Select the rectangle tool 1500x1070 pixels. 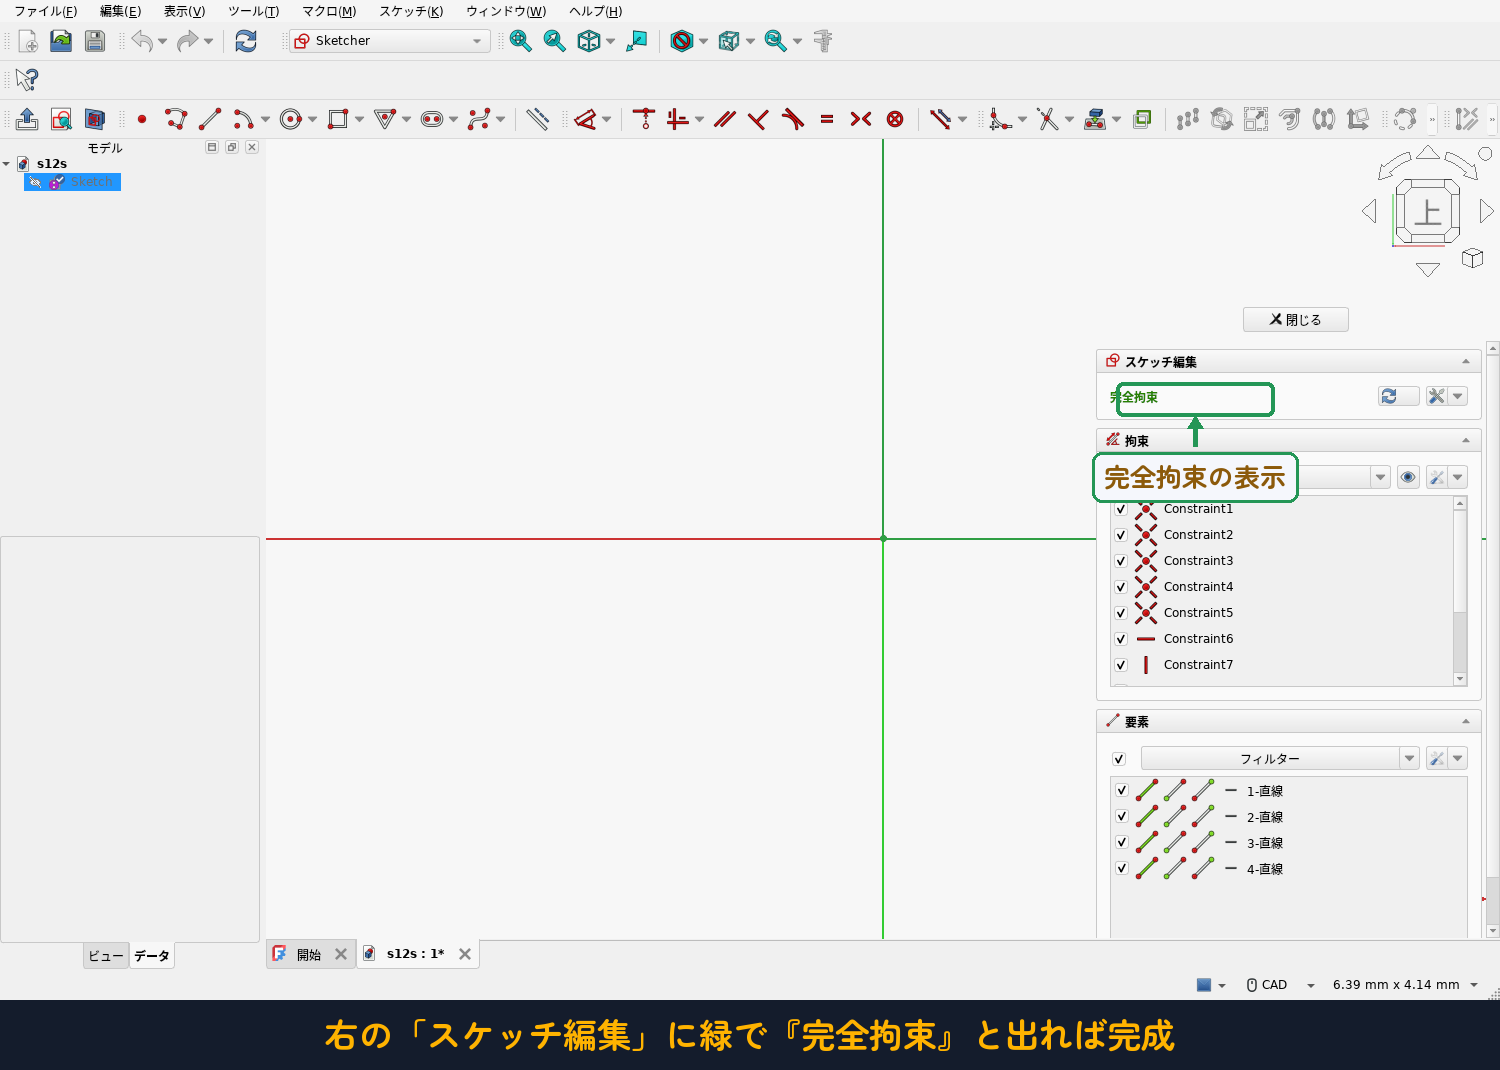click(x=338, y=119)
